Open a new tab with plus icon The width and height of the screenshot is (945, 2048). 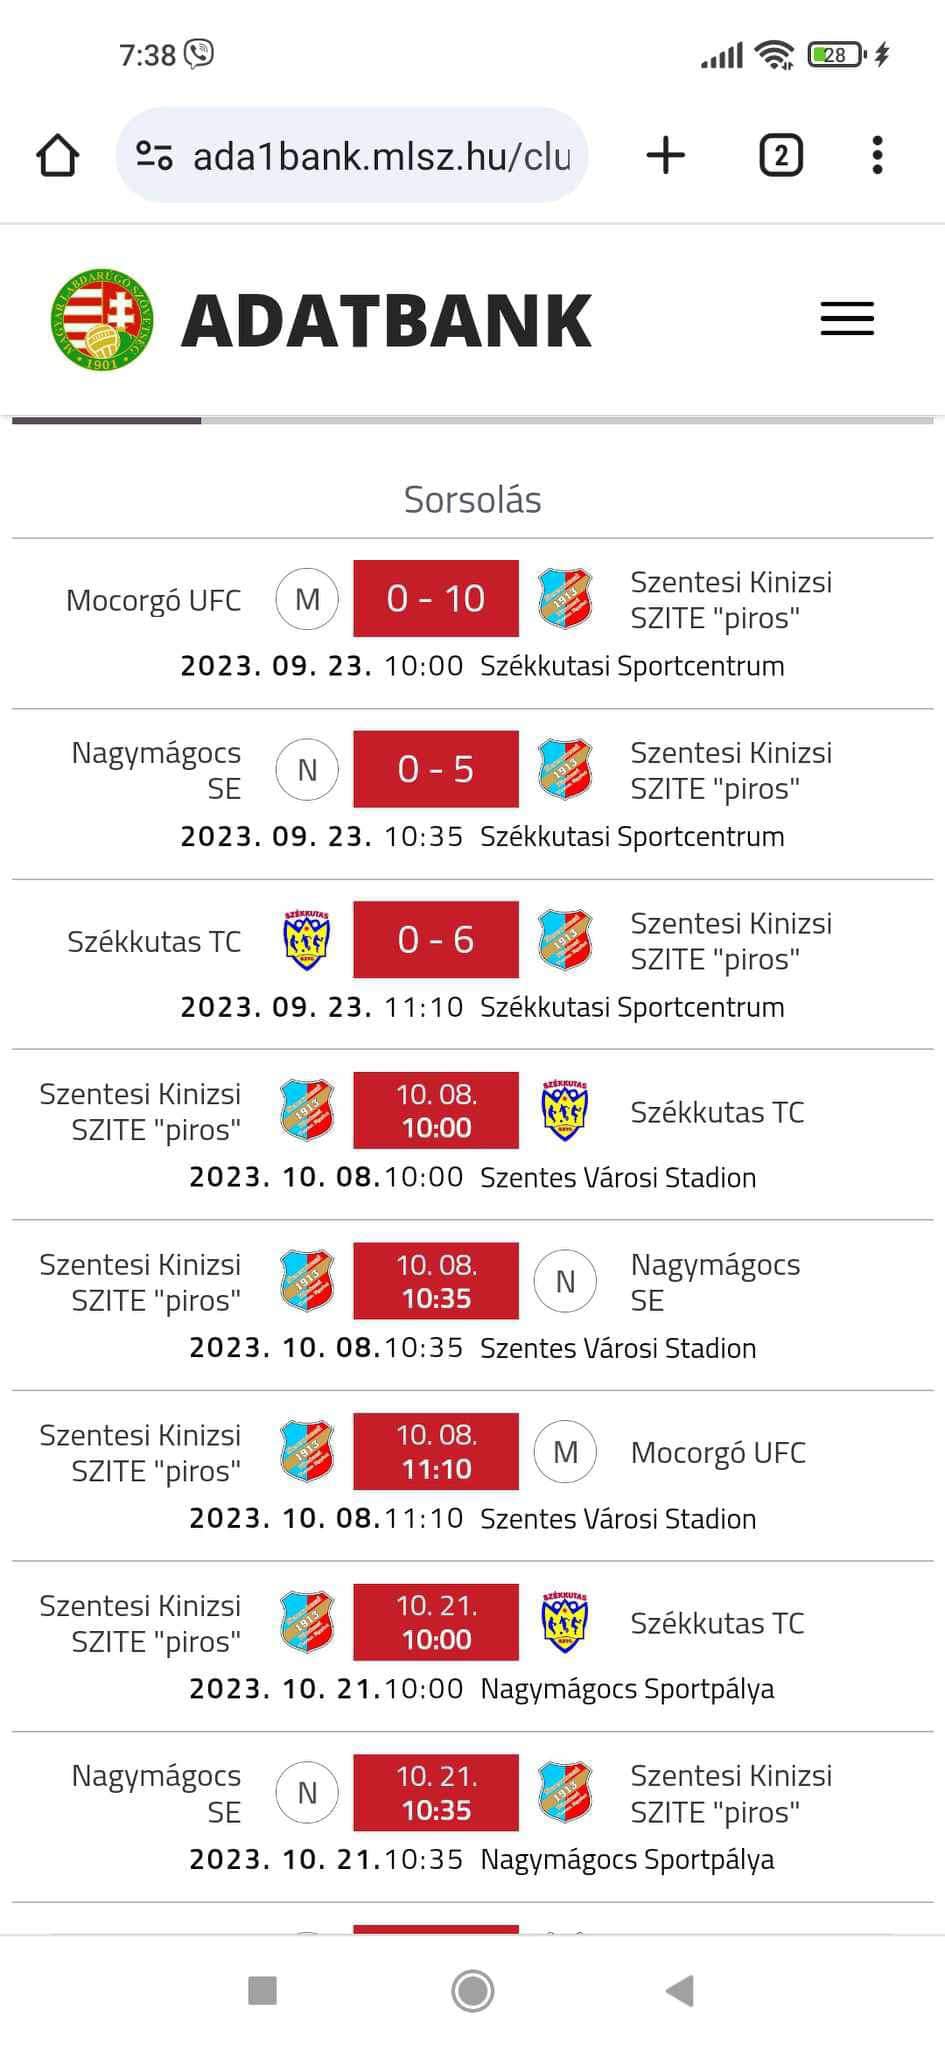(x=666, y=156)
